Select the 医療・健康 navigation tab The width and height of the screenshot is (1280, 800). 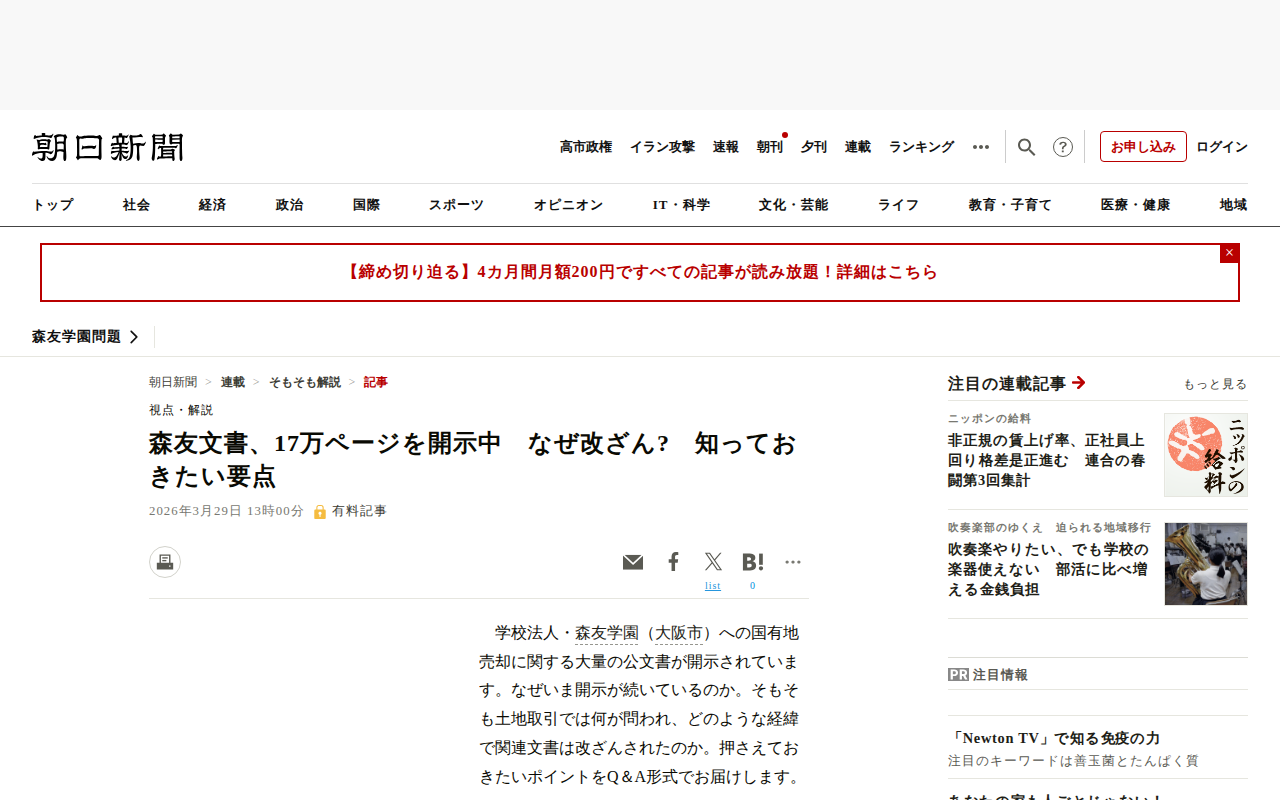(x=1135, y=205)
